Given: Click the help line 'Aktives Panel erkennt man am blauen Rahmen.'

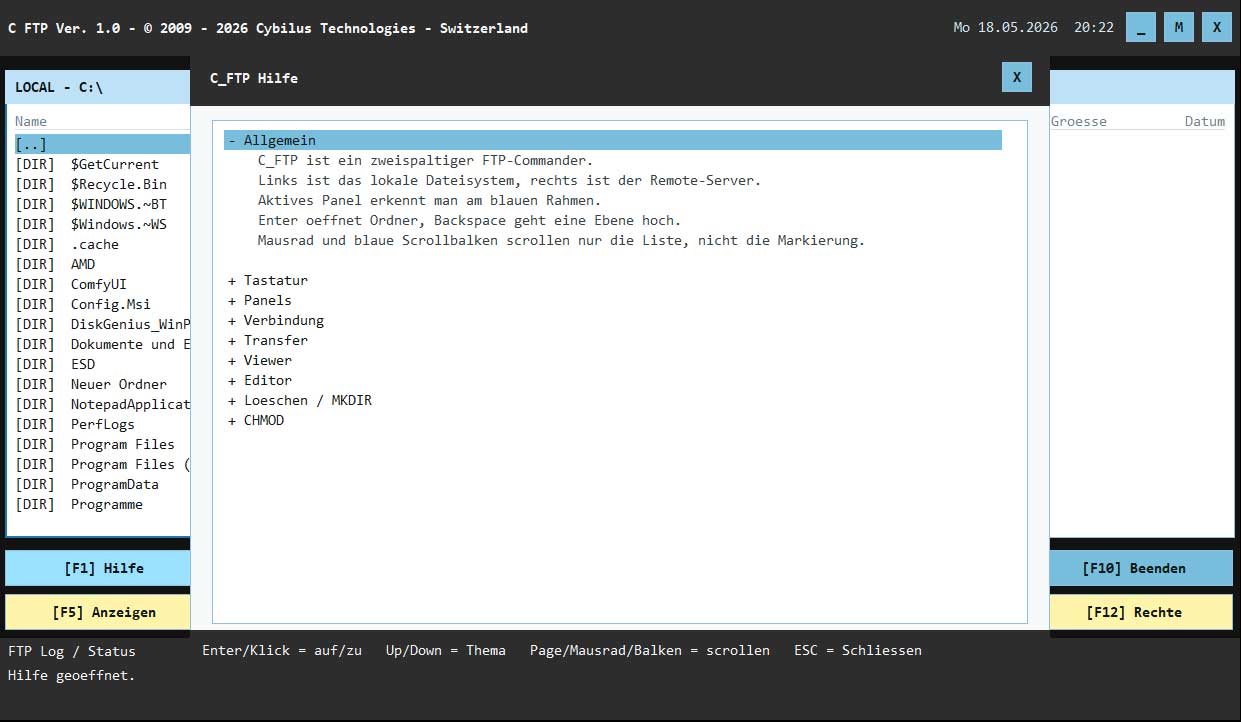Looking at the screenshot, I should point(430,200).
